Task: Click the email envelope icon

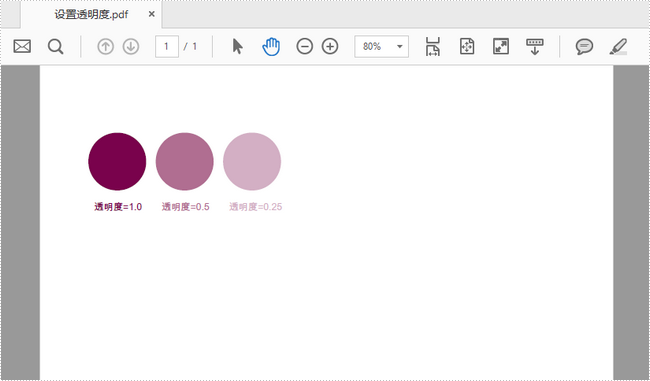Action: pos(22,46)
